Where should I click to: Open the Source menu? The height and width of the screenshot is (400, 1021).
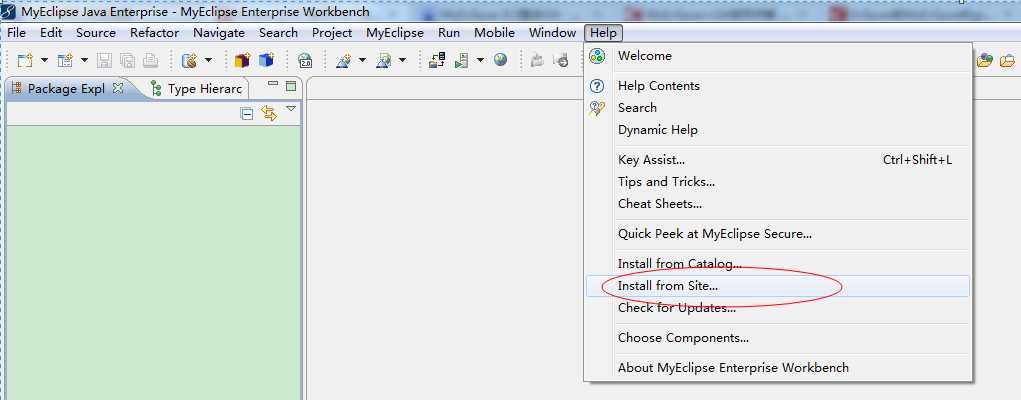[x=96, y=33]
